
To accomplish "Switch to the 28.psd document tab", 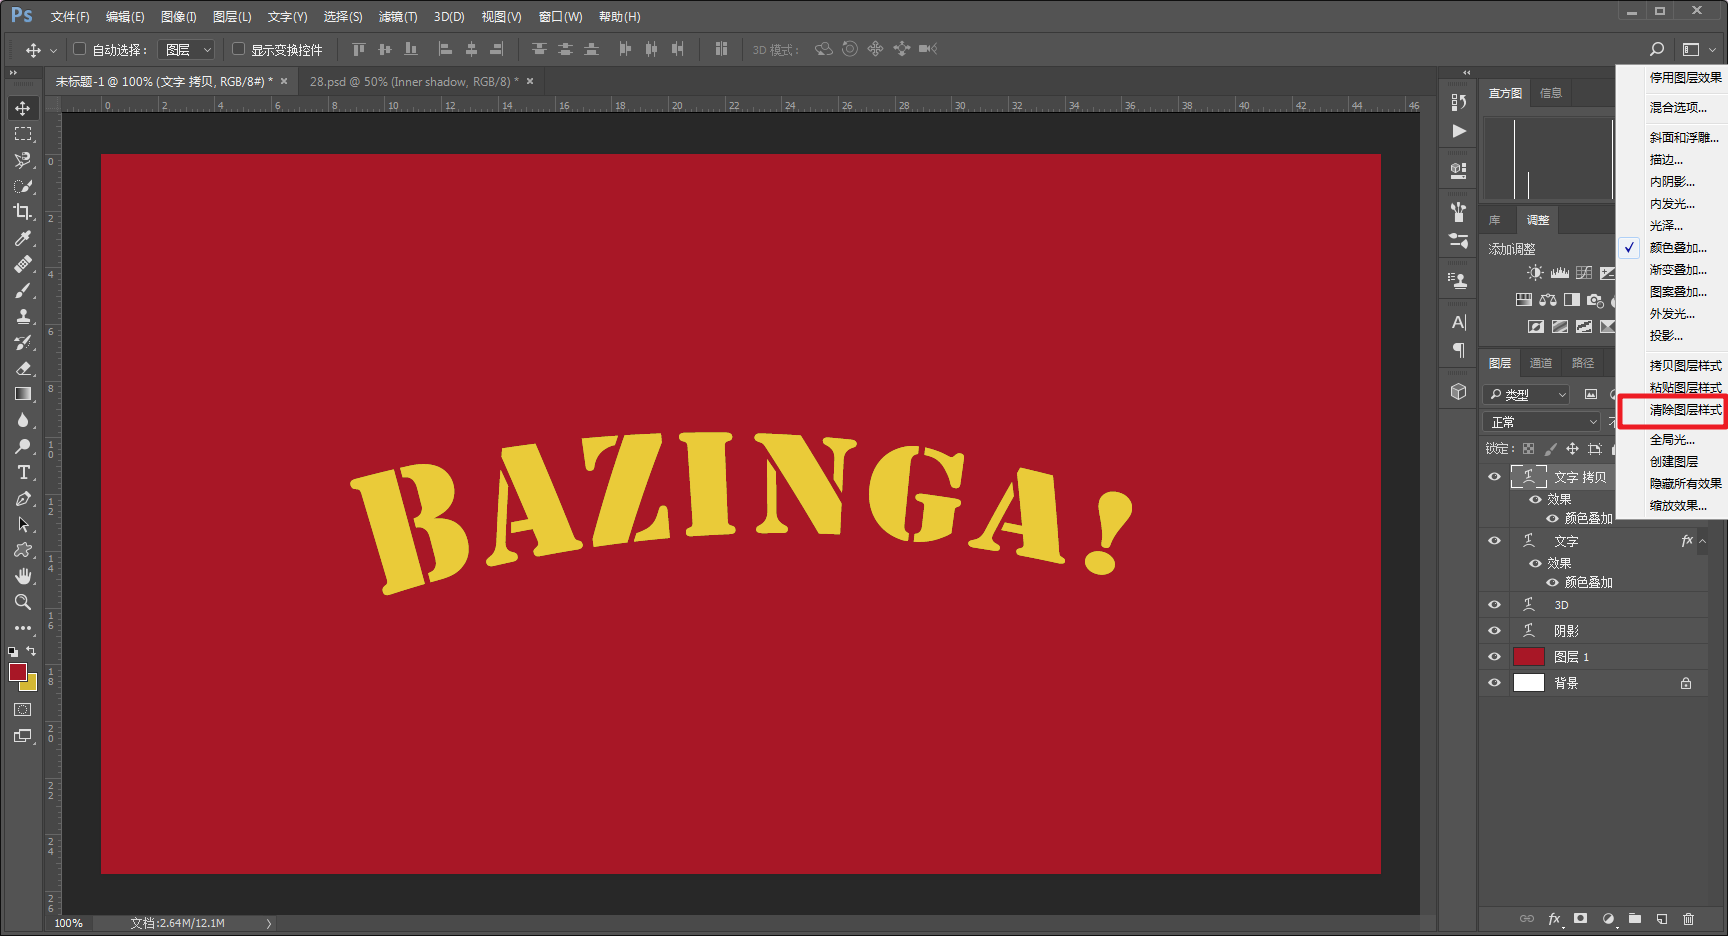I will coord(414,82).
